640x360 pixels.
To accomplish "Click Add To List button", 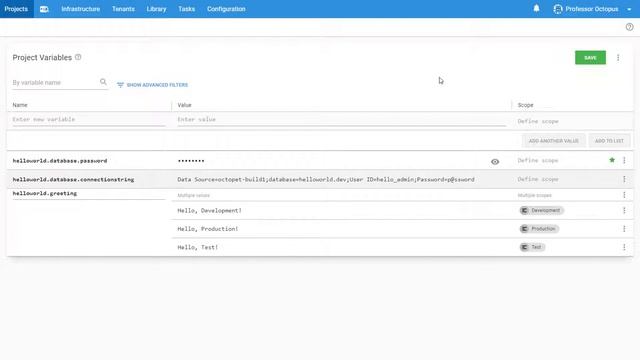I will click(609, 141).
